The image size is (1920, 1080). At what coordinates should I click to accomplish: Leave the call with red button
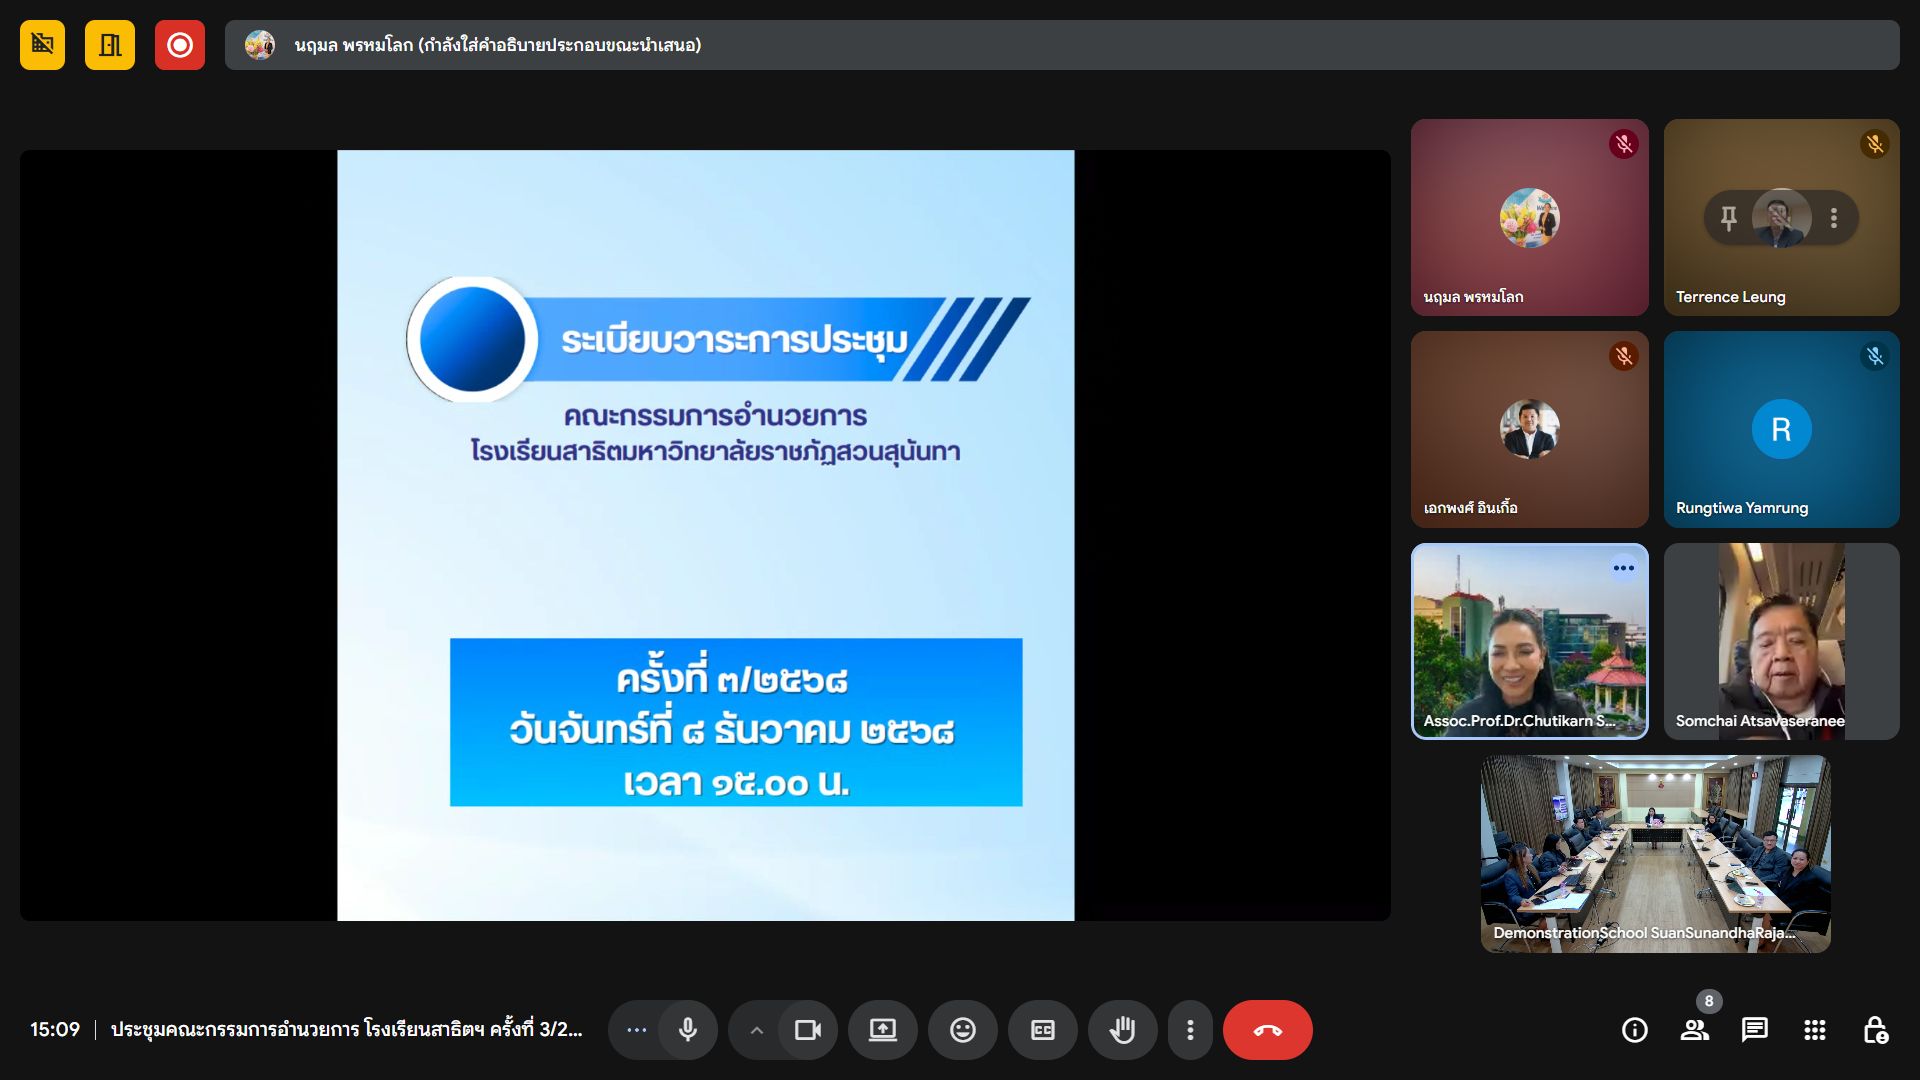1267,1030
